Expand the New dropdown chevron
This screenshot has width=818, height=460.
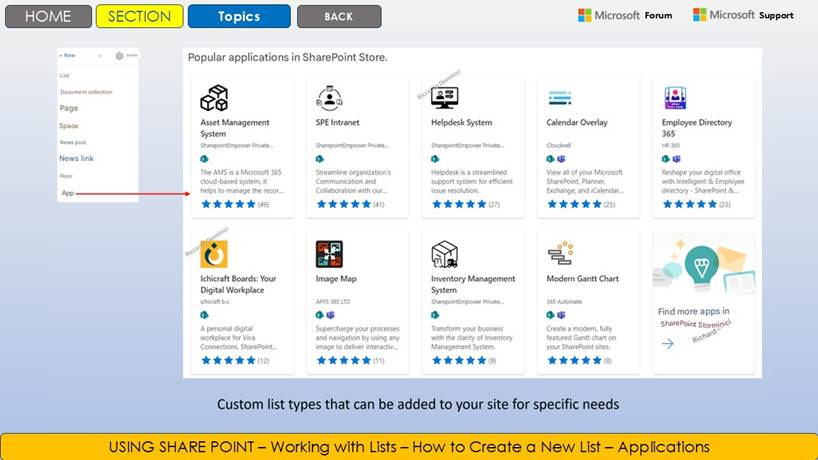[100, 56]
